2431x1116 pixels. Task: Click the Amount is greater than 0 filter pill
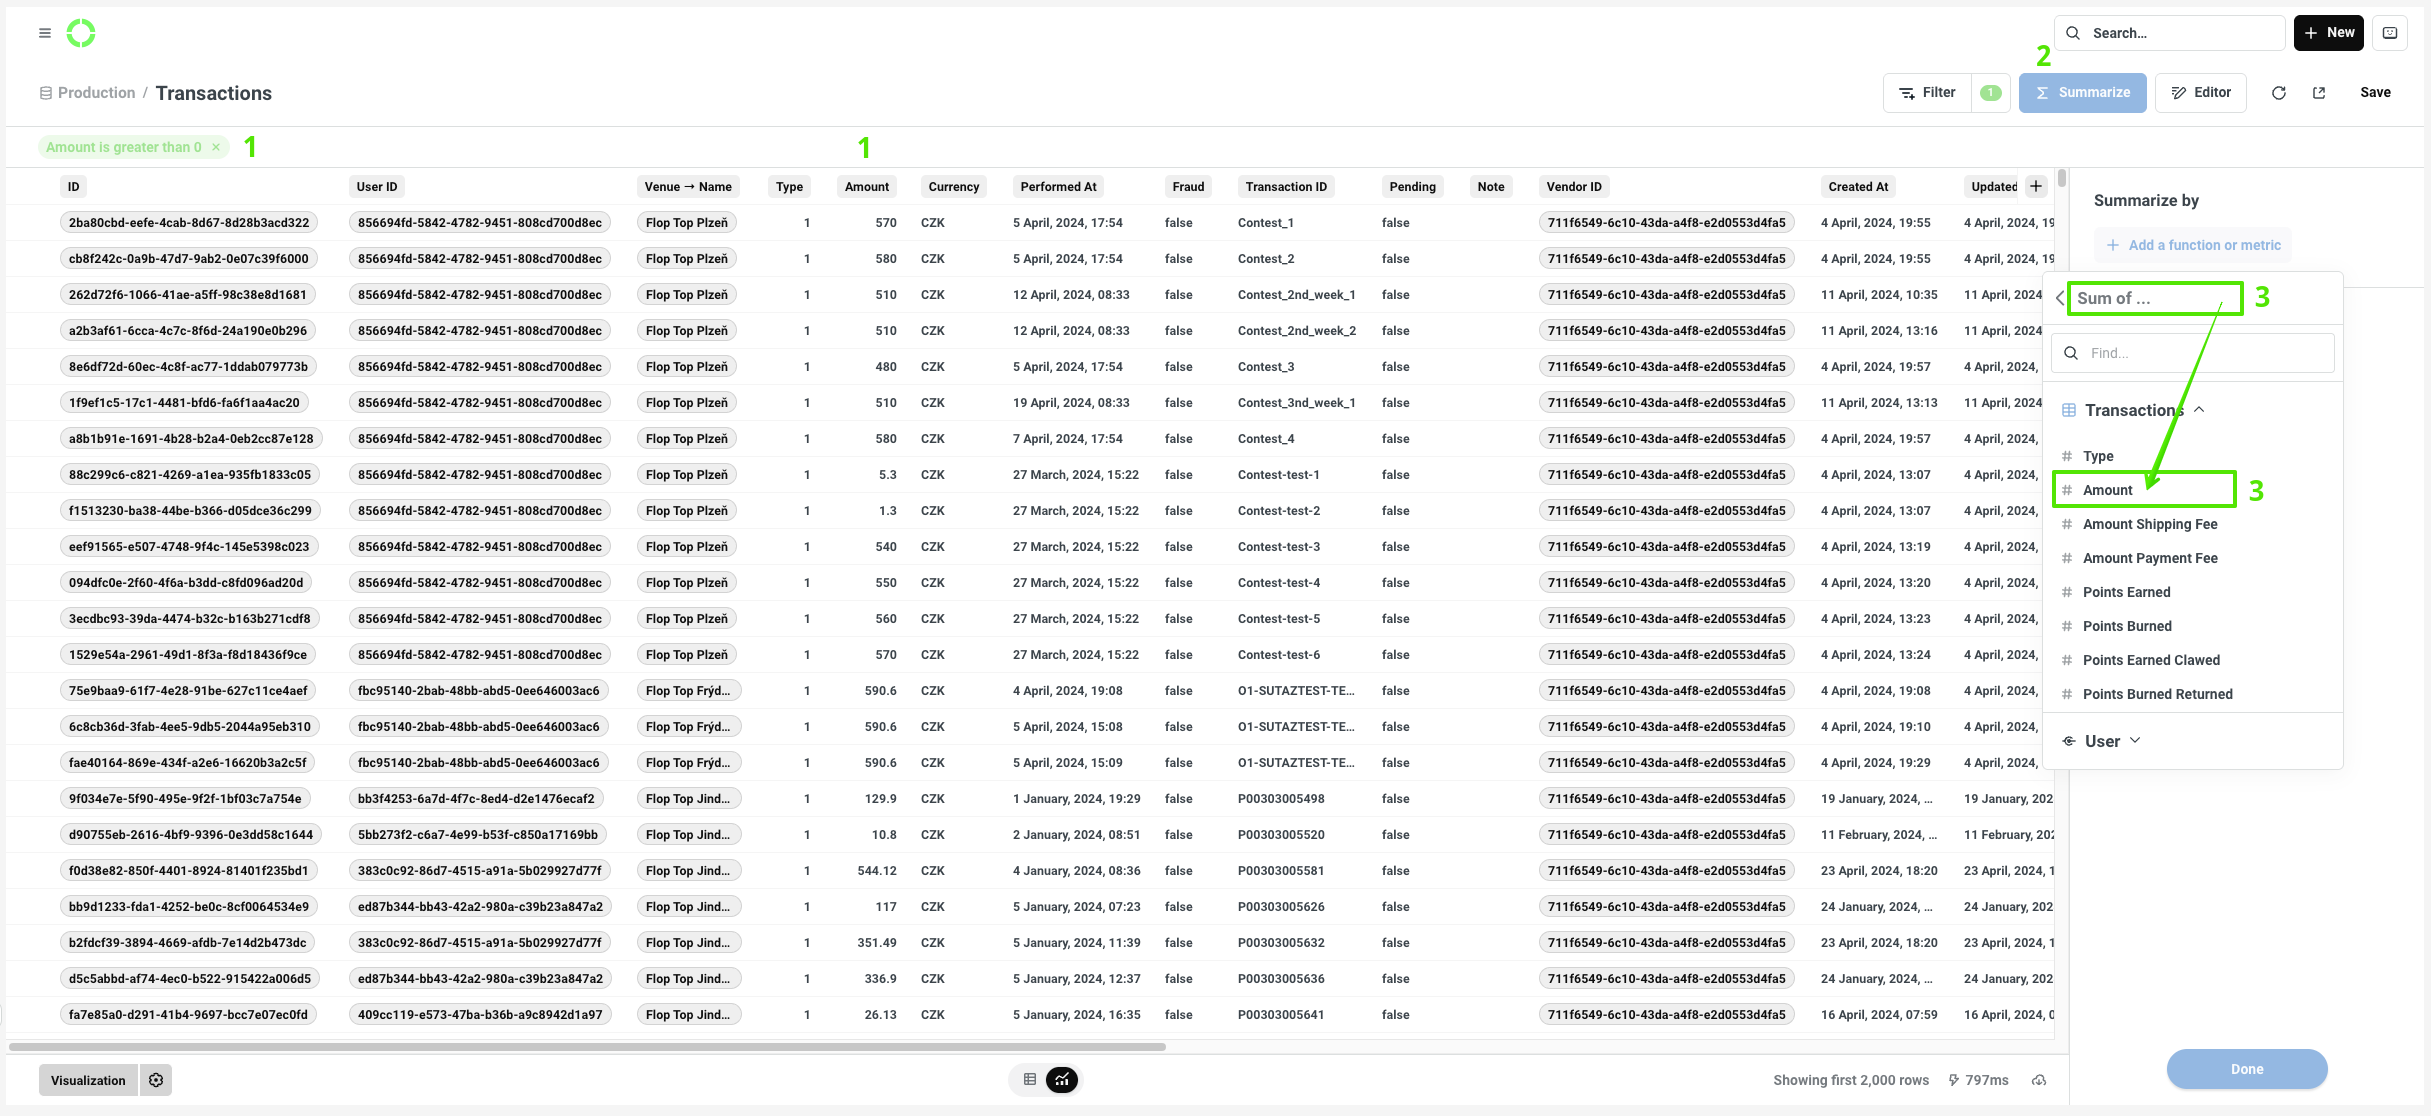123,147
